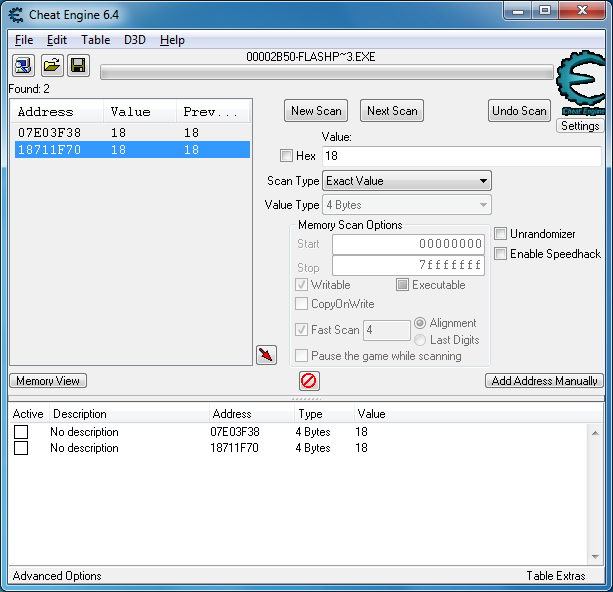
Task: Click description of 07E03F38 table entry
Action: (84, 432)
